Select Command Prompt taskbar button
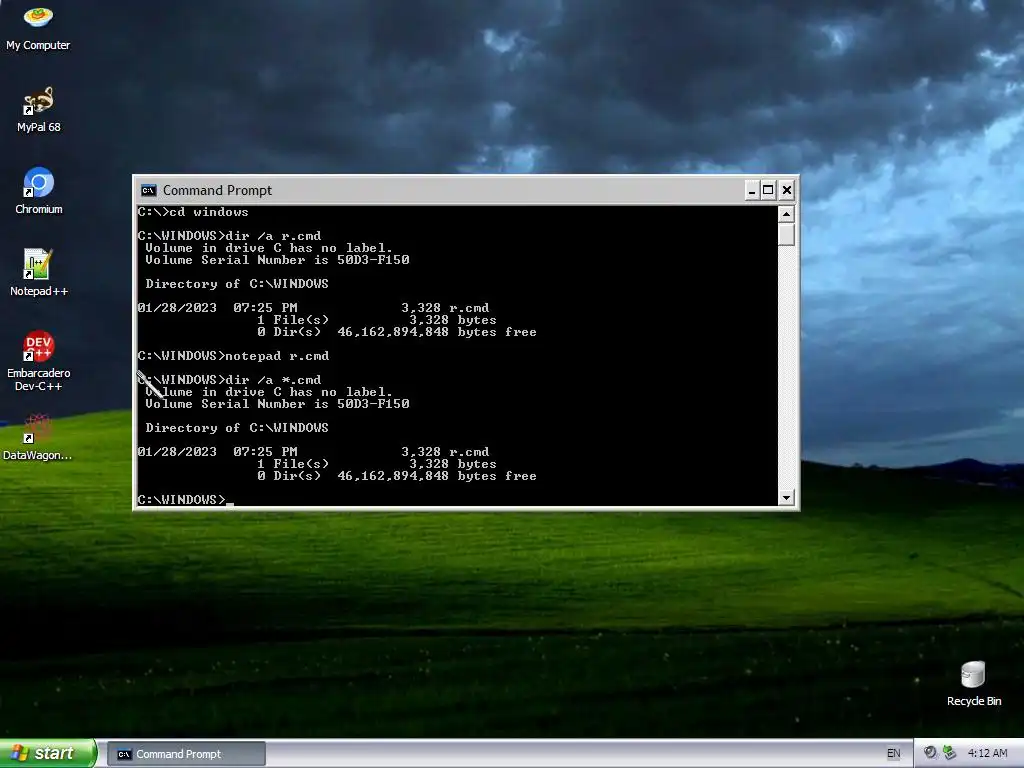The height and width of the screenshot is (768, 1024). 186,754
